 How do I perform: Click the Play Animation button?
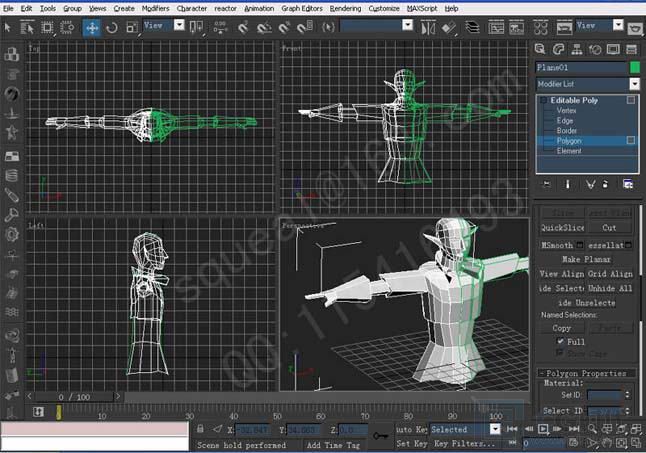(543, 429)
